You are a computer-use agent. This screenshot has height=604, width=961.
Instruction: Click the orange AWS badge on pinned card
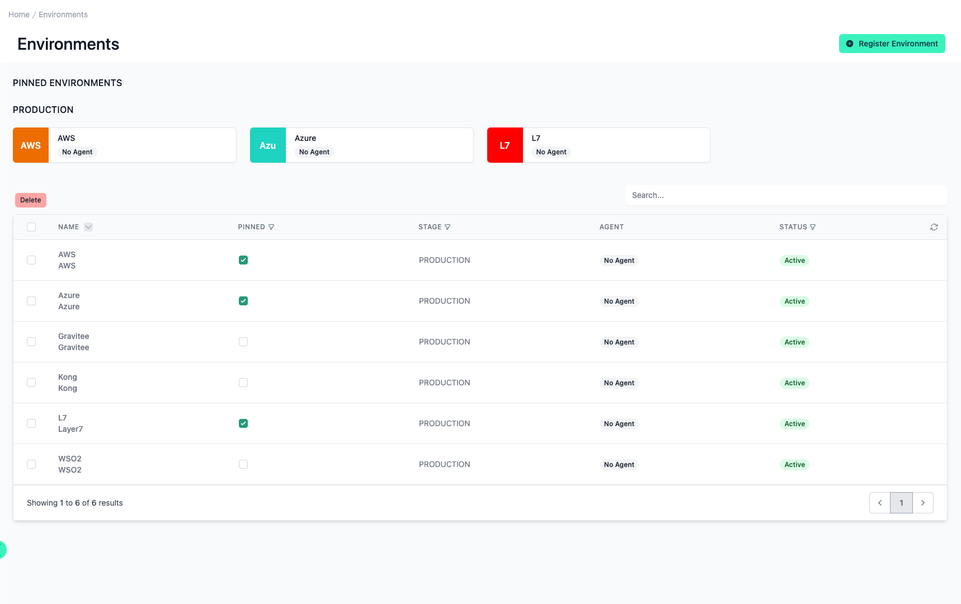[x=30, y=144]
